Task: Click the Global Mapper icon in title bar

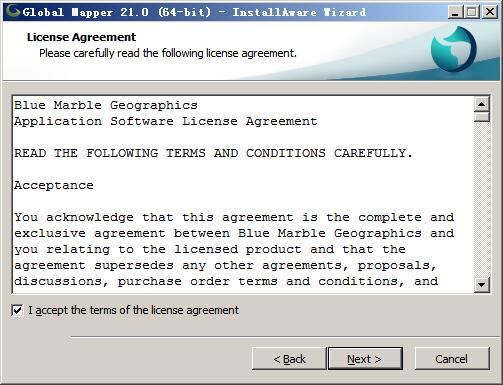Action: (x=13, y=11)
